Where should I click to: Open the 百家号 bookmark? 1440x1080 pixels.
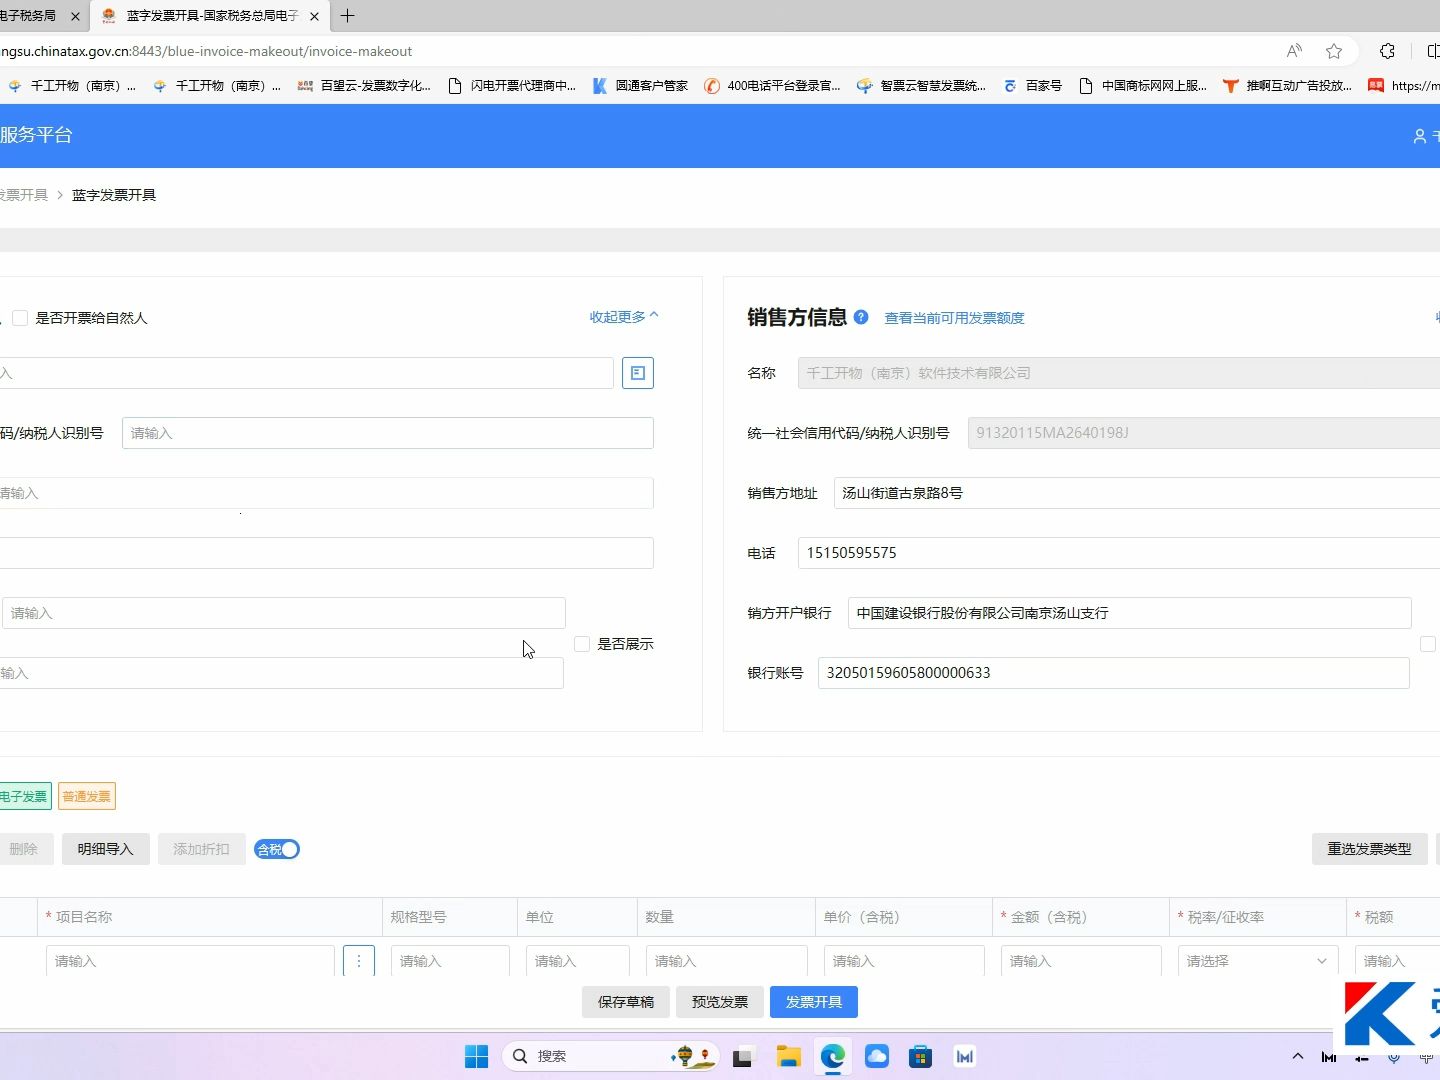pyautogui.click(x=1032, y=86)
